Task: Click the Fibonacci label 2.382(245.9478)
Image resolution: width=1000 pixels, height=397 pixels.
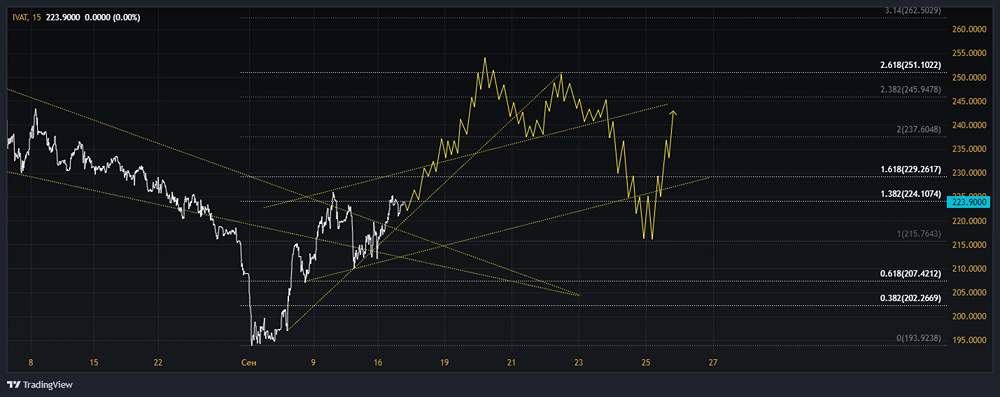Action: click(x=912, y=90)
